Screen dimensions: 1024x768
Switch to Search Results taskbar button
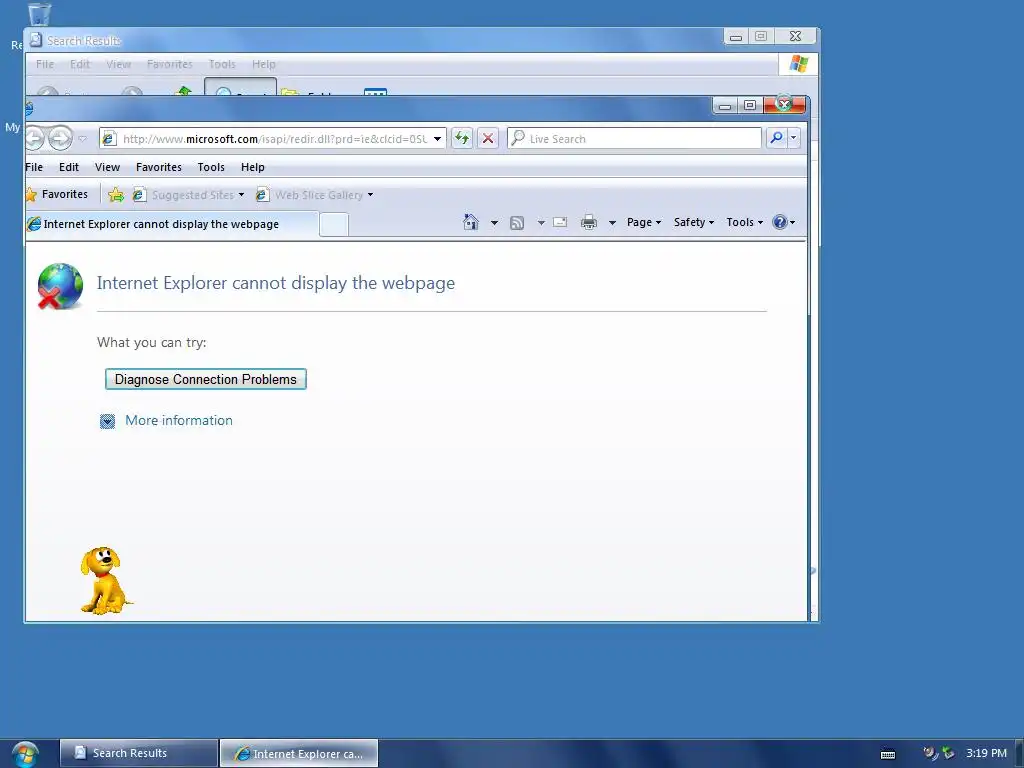tap(138, 753)
